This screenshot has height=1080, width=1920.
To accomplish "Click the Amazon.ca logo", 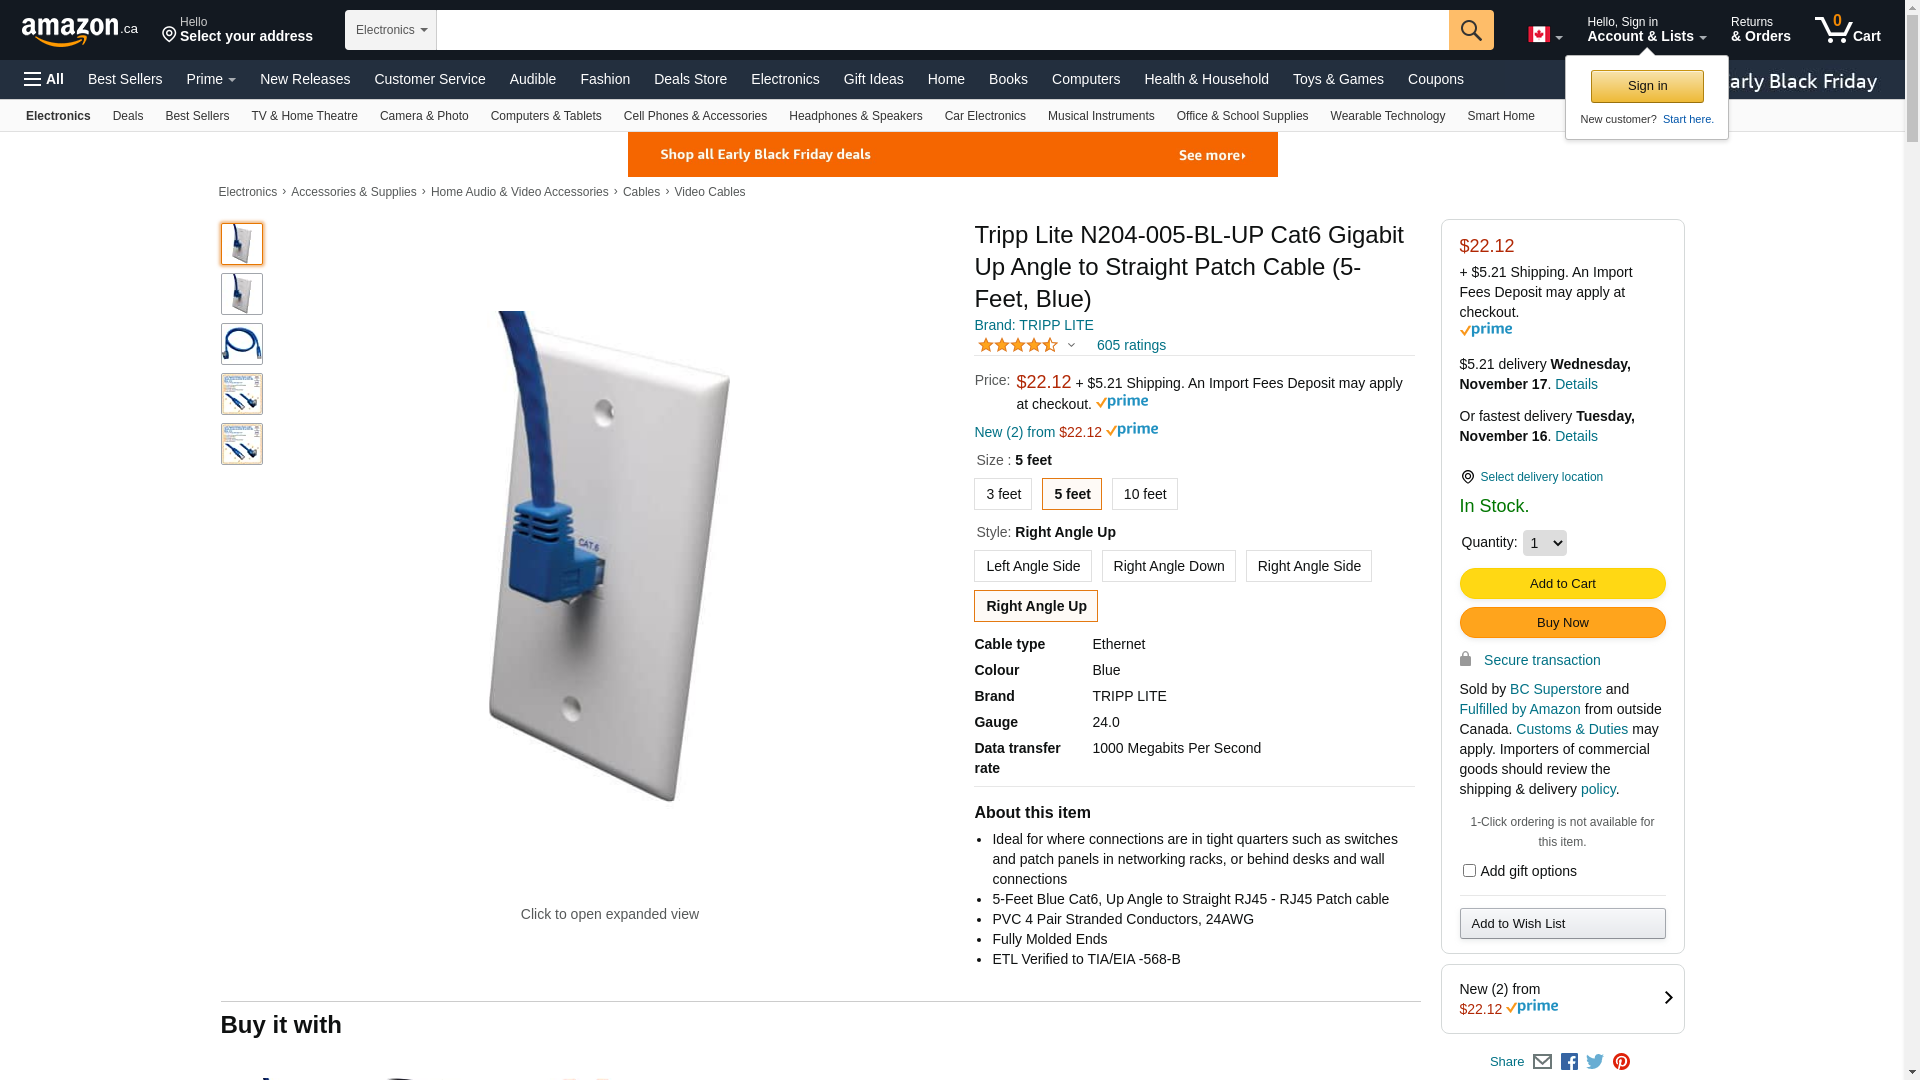I will [x=80, y=30].
